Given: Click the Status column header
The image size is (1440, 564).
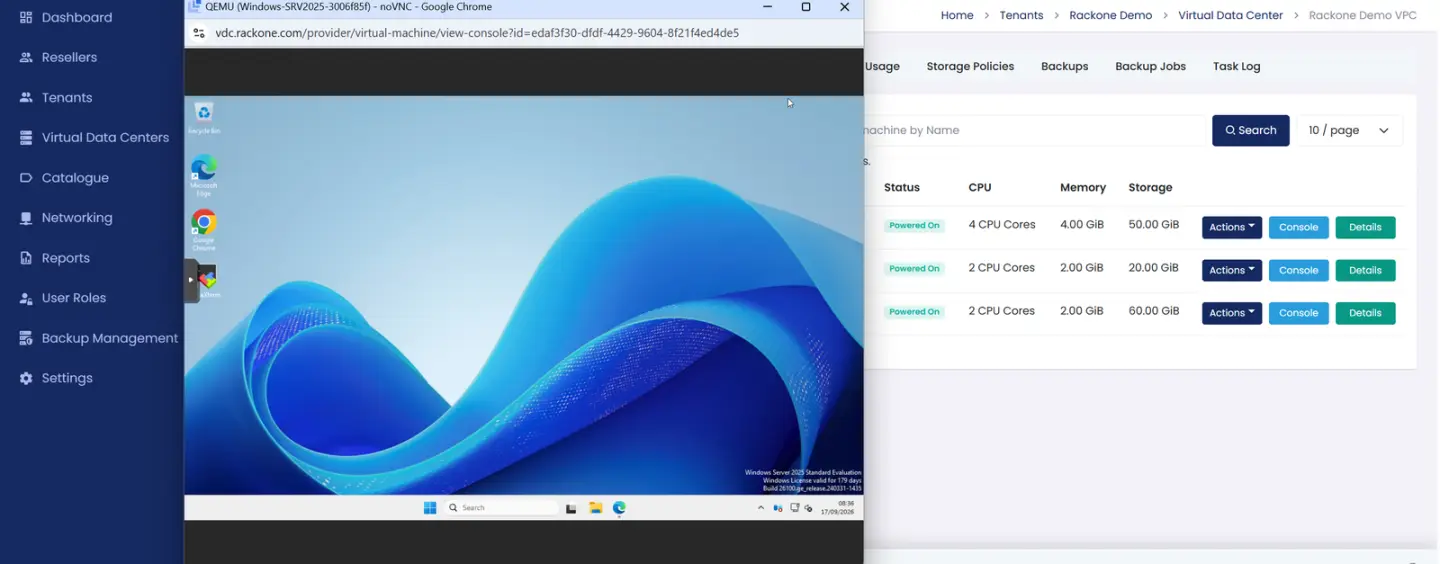Looking at the screenshot, I should point(902,187).
